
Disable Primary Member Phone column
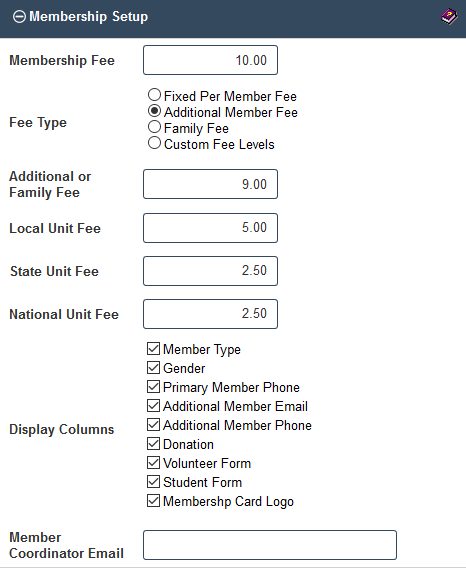click(x=154, y=387)
